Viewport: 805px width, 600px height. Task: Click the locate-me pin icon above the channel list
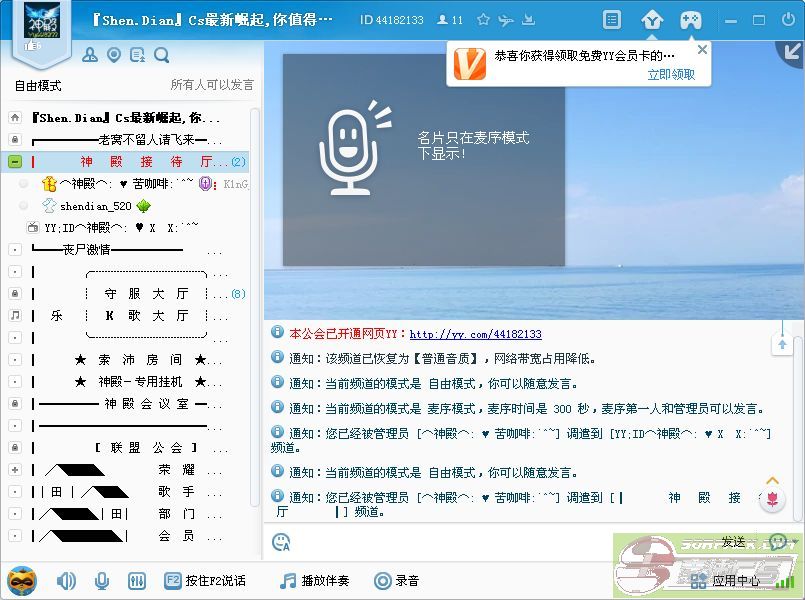(114, 55)
